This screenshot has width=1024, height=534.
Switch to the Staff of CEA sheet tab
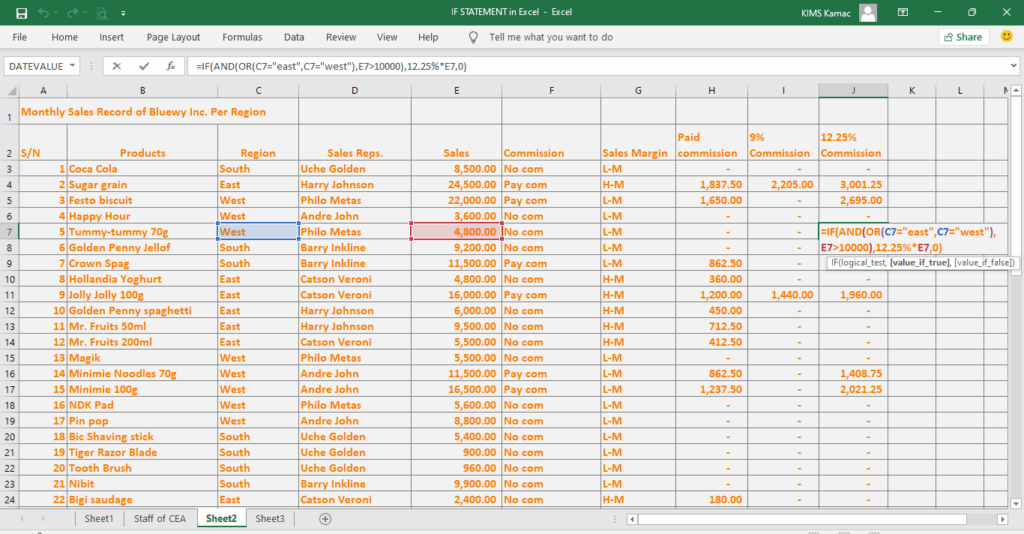159,519
